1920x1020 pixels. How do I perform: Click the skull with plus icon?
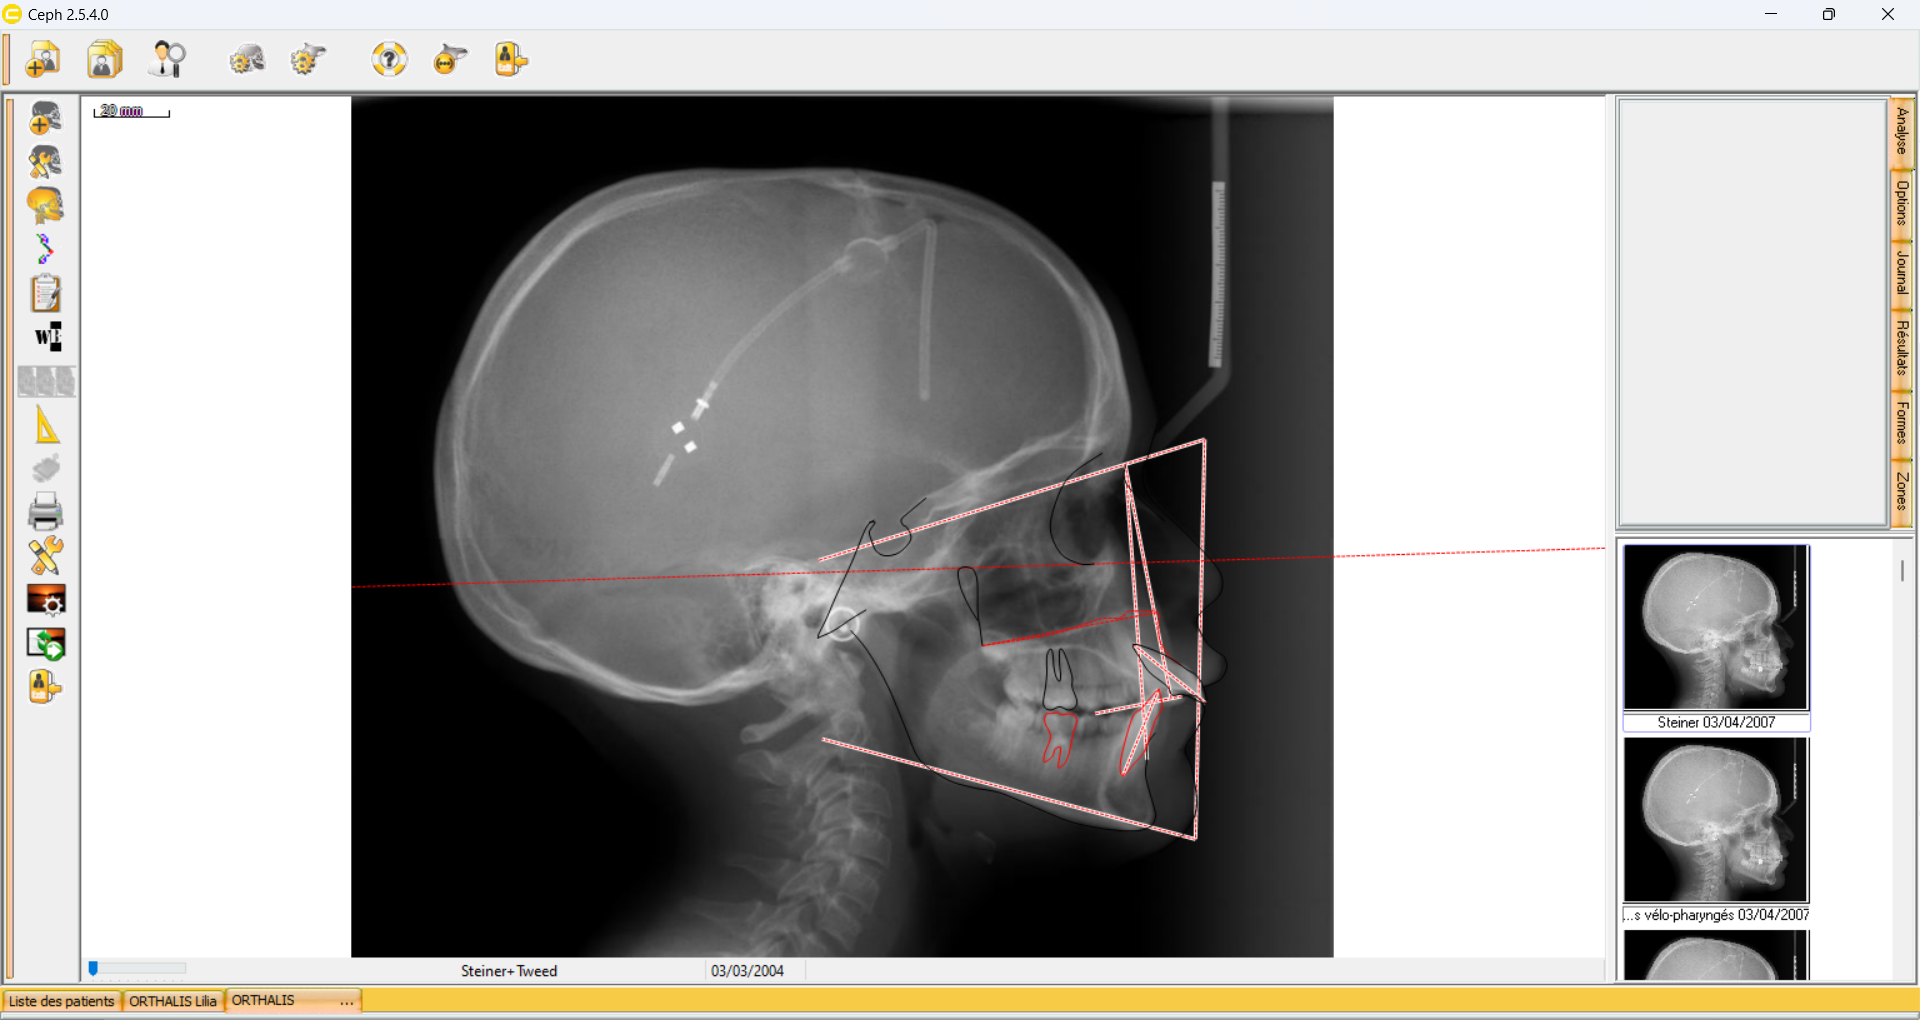[45, 118]
